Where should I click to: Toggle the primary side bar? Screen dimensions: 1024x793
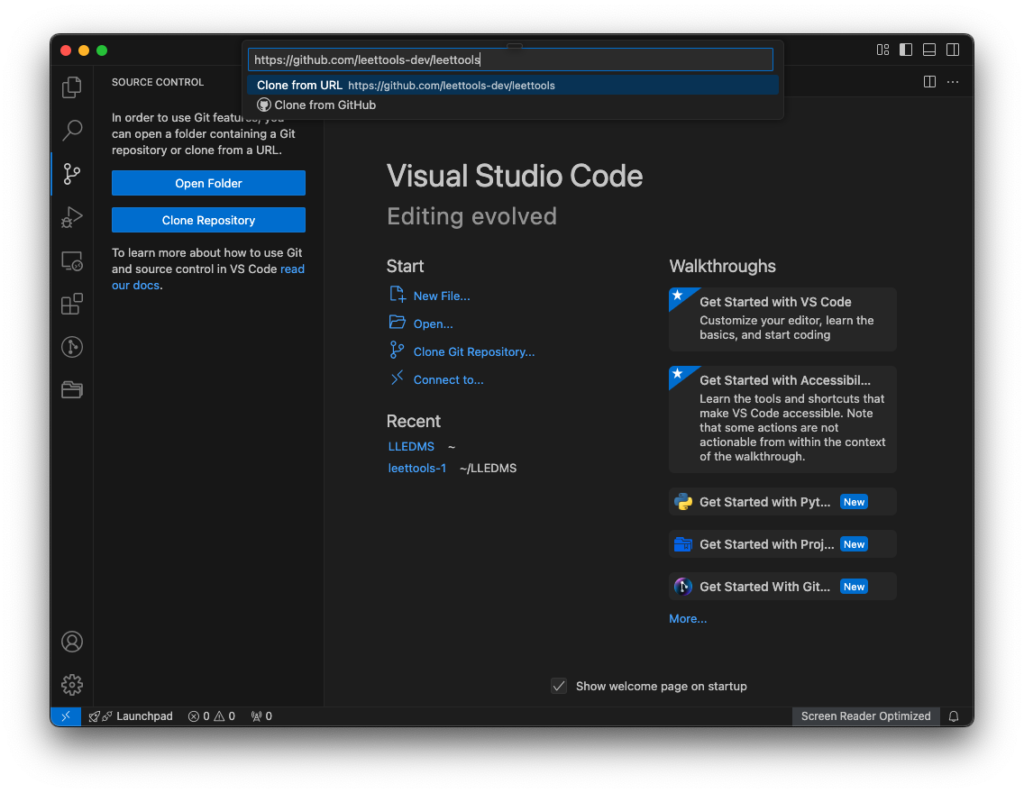click(x=906, y=50)
